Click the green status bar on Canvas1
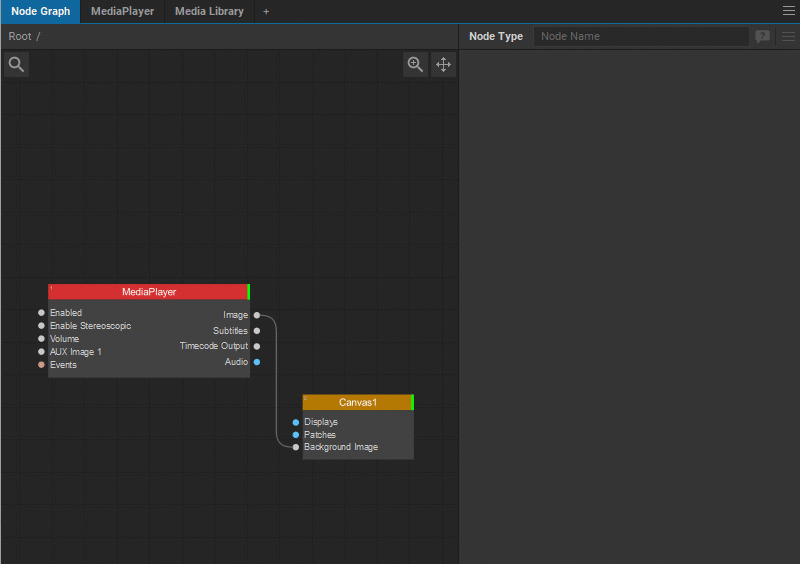The image size is (800, 564). (412, 402)
